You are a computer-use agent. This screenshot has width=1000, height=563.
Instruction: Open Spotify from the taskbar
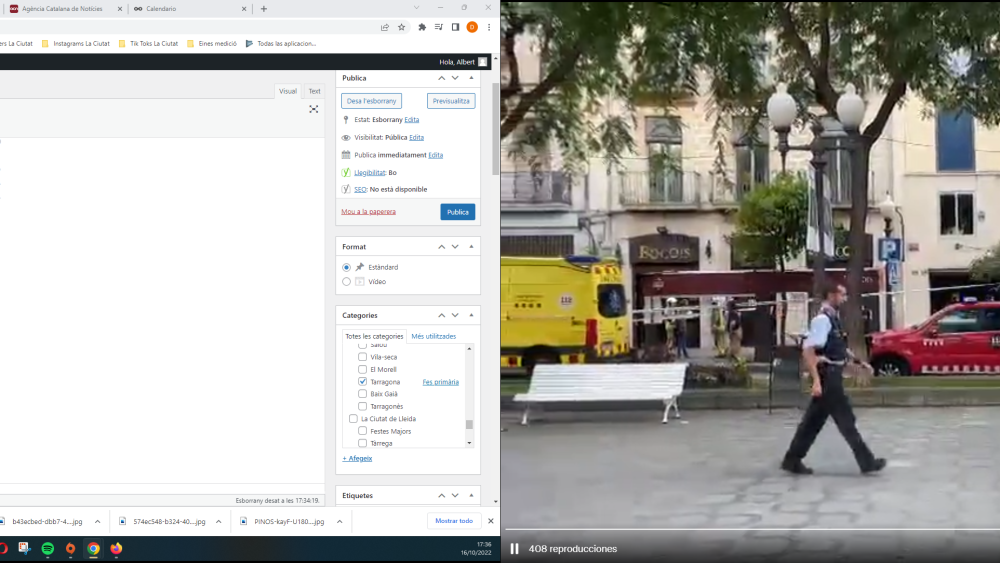click(48, 548)
